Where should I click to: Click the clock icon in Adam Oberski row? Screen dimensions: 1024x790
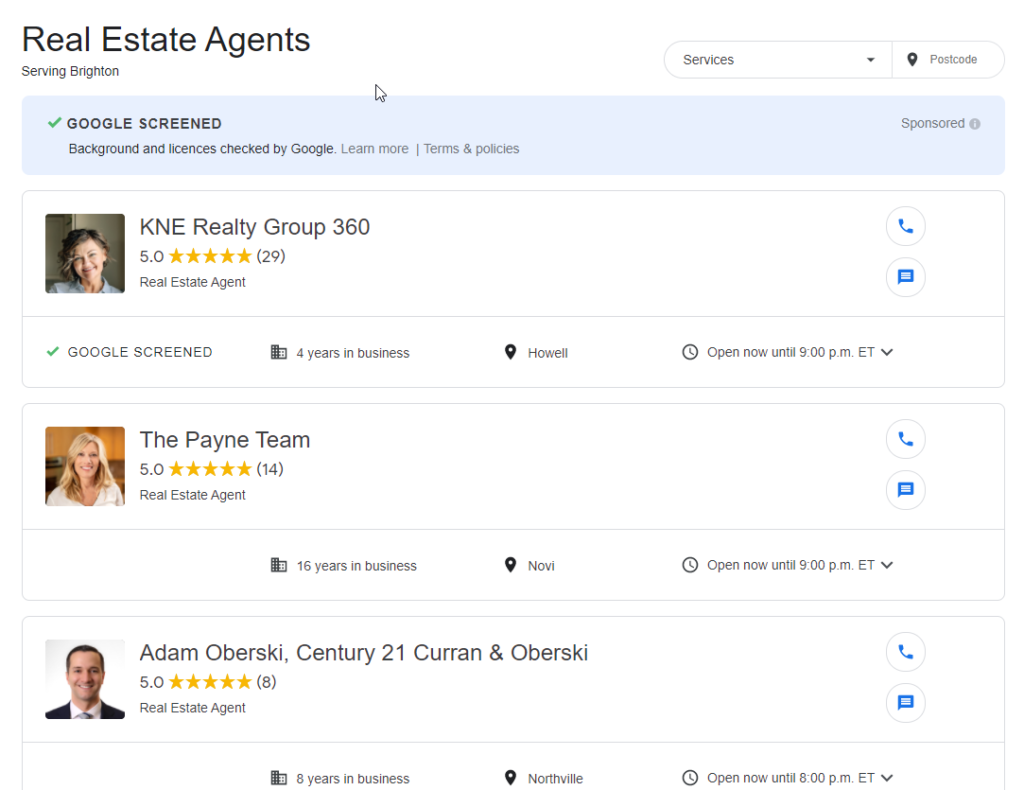pyautogui.click(x=690, y=778)
